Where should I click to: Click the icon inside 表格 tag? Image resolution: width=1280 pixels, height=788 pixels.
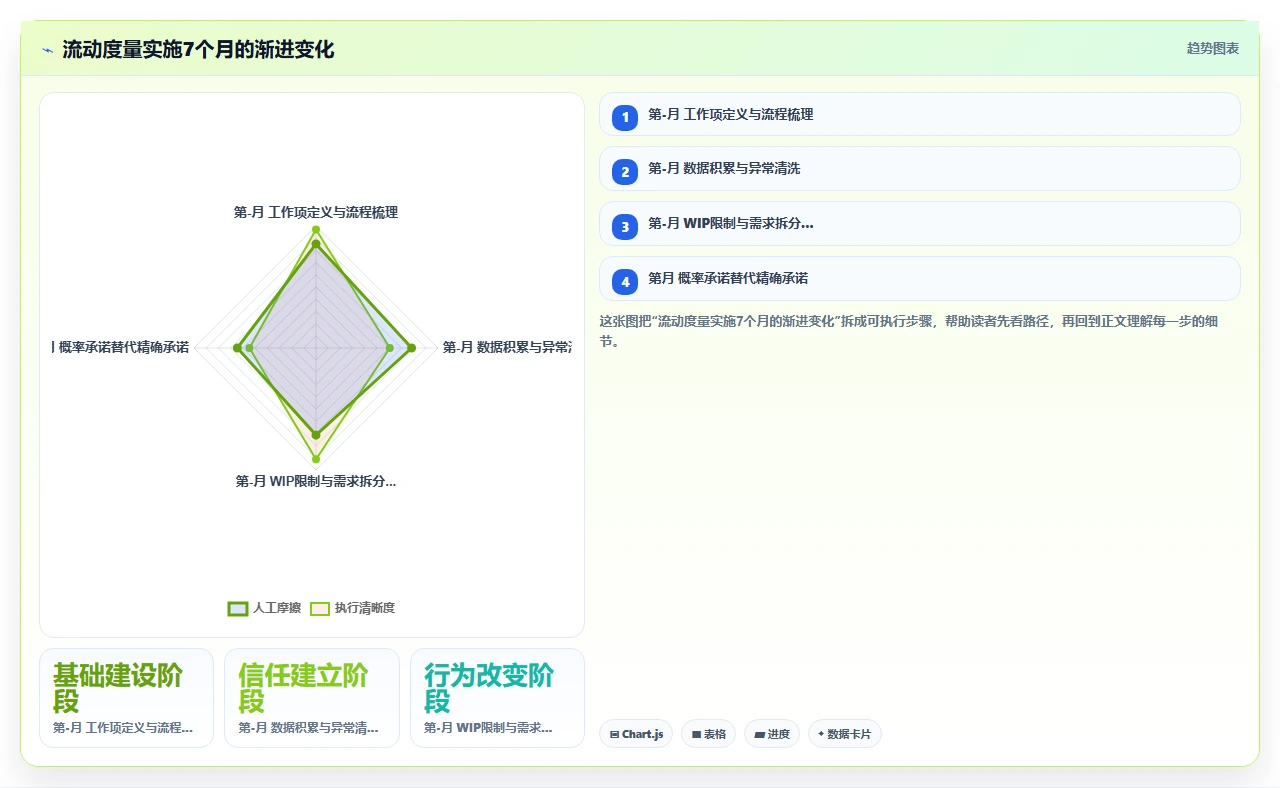tap(696, 734)
